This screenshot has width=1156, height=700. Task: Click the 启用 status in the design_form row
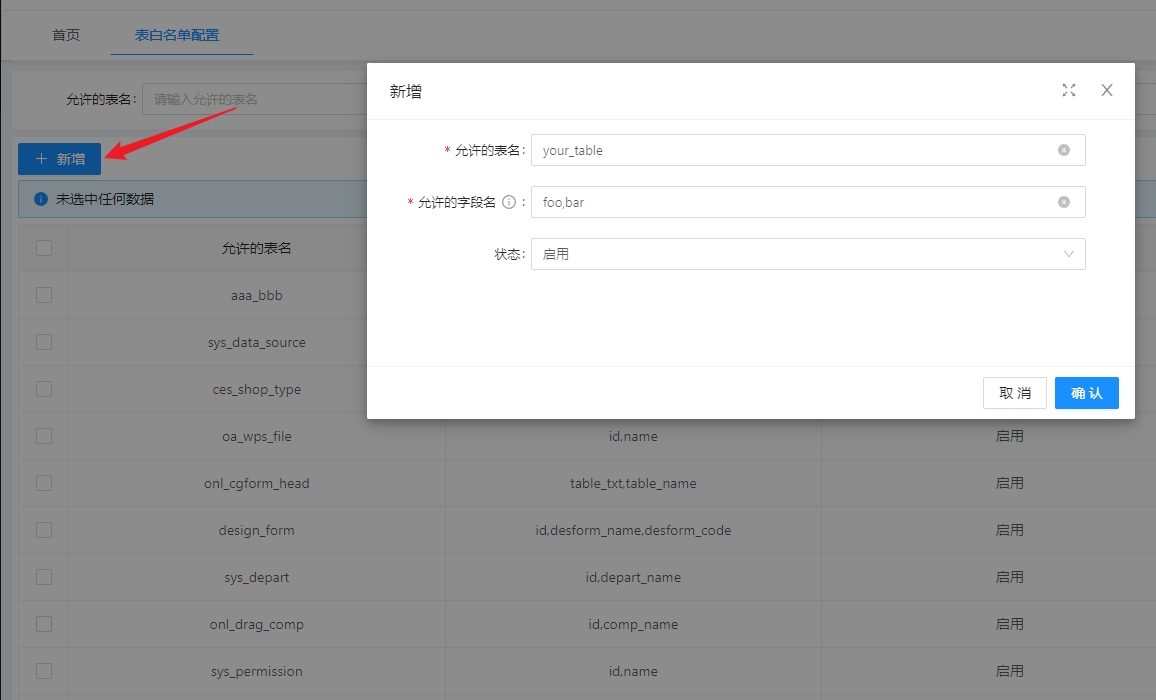click(1009, 530)
